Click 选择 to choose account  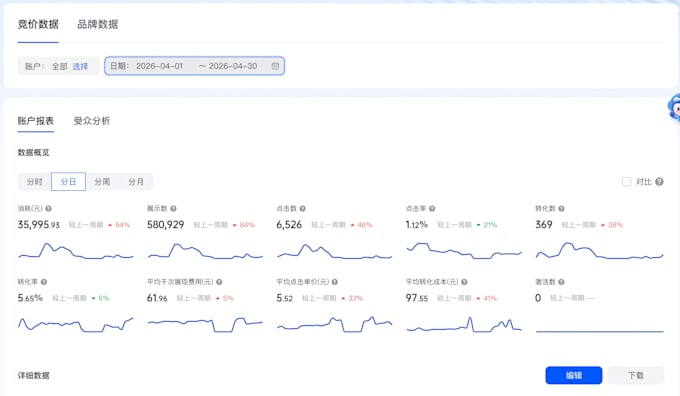(x=80, y=66)
